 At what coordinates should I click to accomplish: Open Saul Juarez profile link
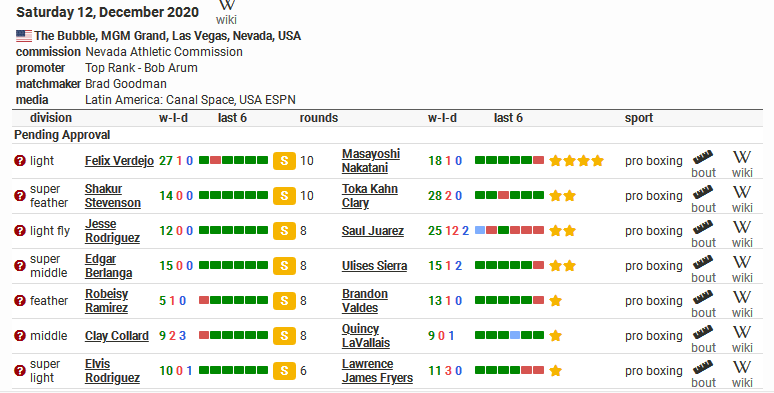373,231
